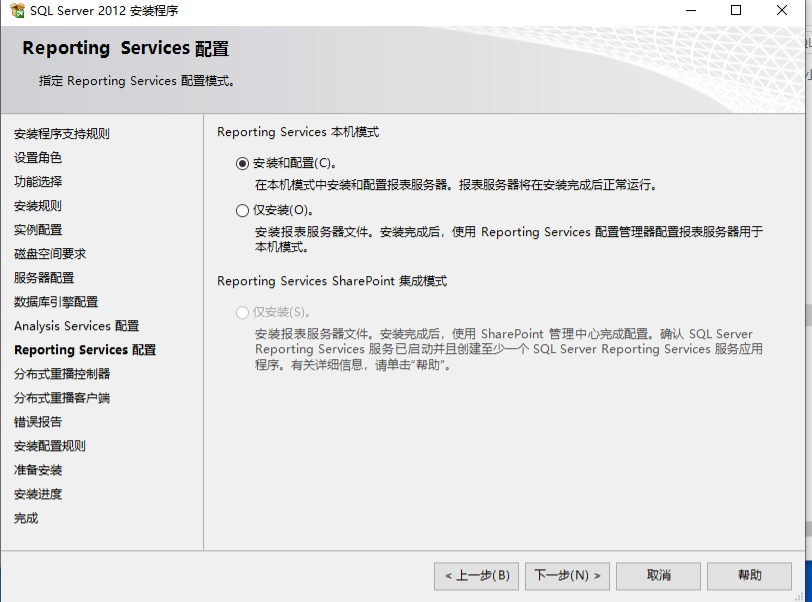Open help with the 帮助 button

click(749, 576)
